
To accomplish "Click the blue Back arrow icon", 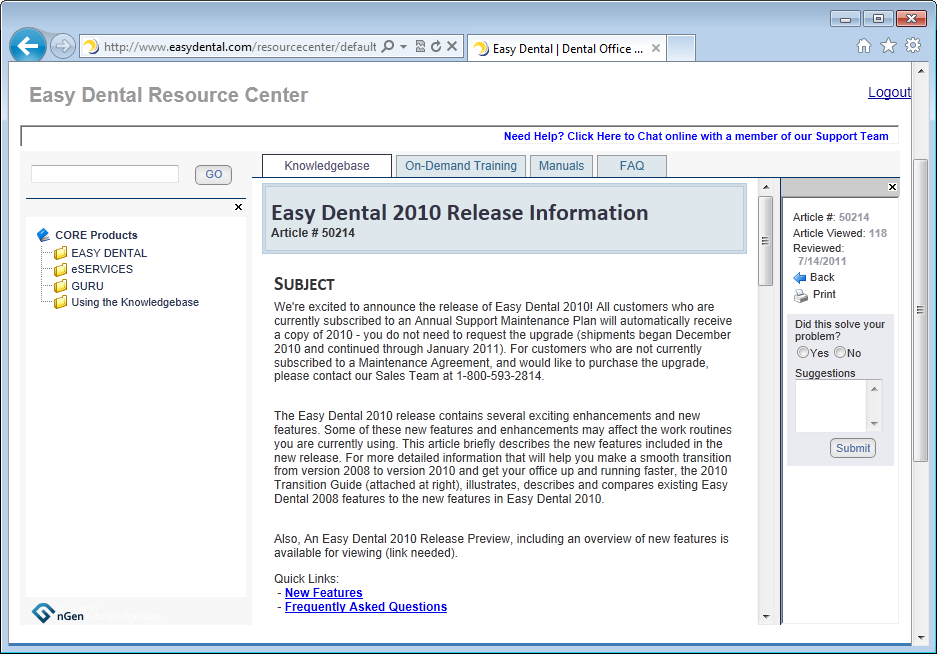I will point(800,278).
